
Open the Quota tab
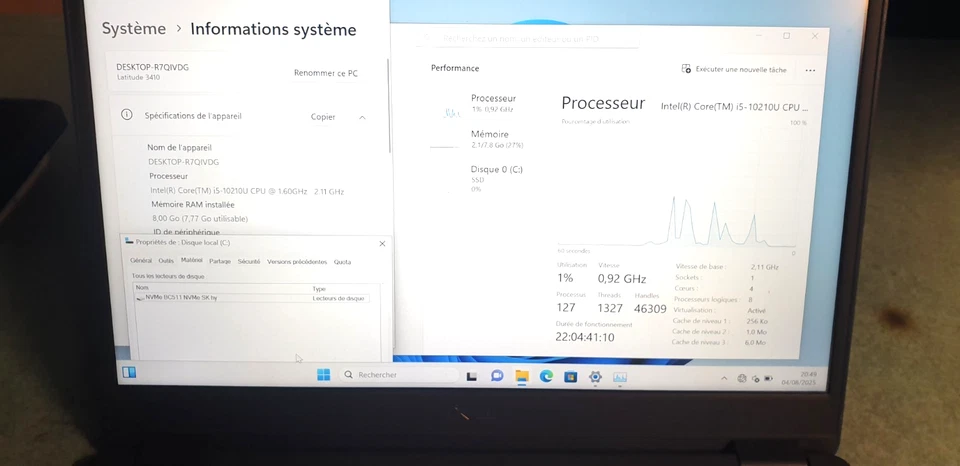[342, 262]
